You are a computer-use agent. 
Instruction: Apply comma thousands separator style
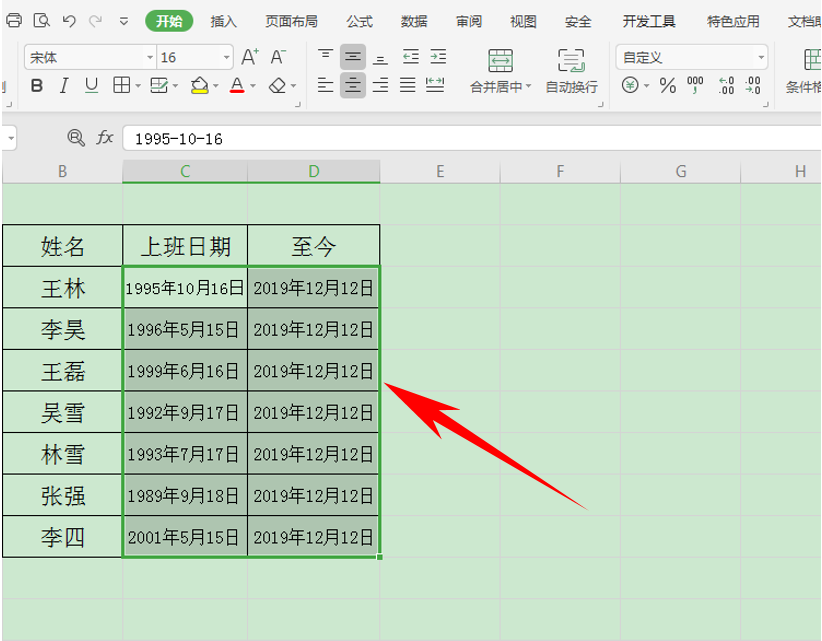coord(694,85)
